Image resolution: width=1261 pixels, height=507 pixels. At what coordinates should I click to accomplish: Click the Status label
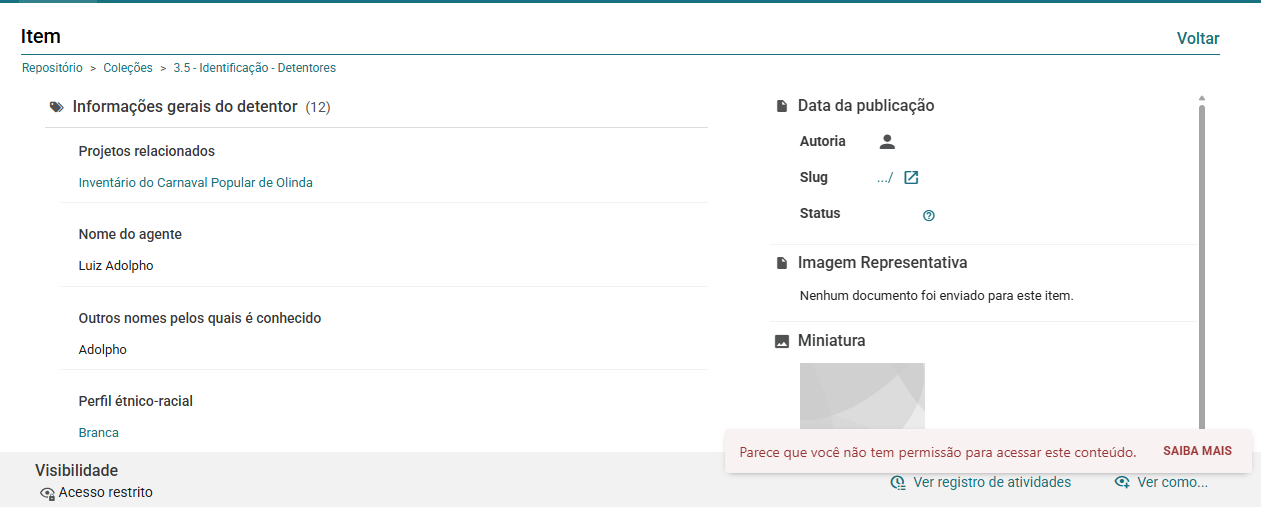pos(820,213)
